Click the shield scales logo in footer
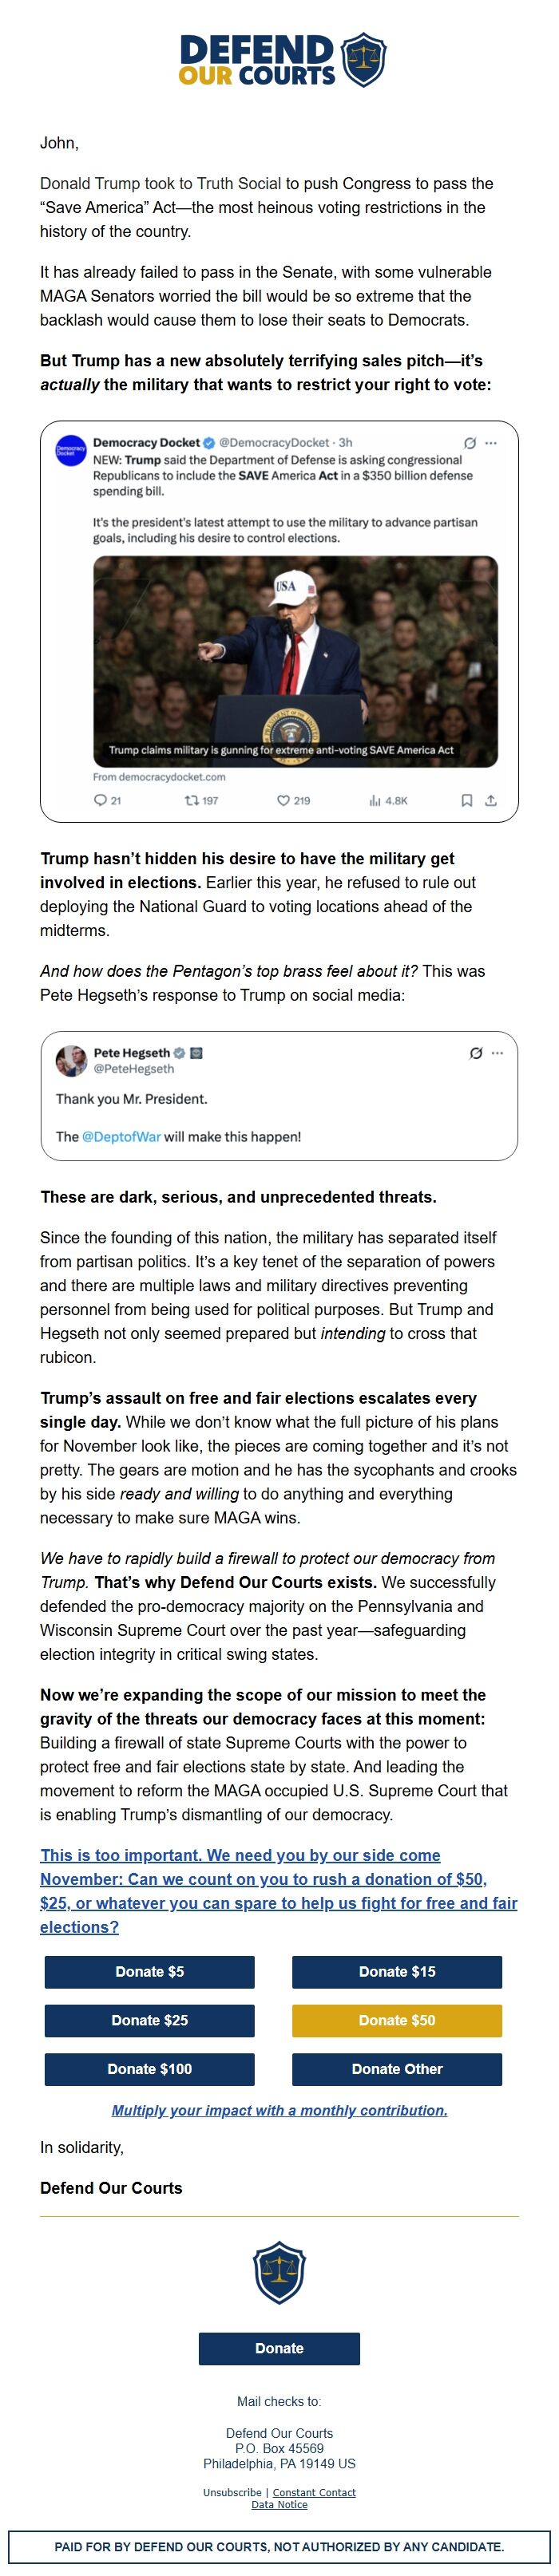The height and width of the screenshot is (2576, 559). pos(279,2273)
